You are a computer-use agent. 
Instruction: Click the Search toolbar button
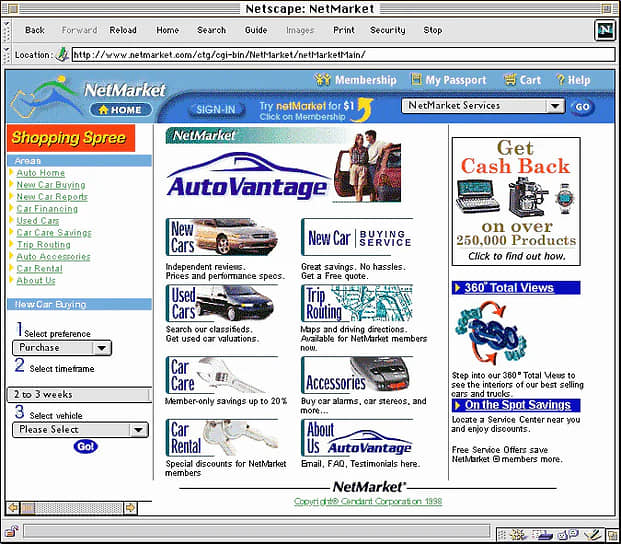click(211, 30)
